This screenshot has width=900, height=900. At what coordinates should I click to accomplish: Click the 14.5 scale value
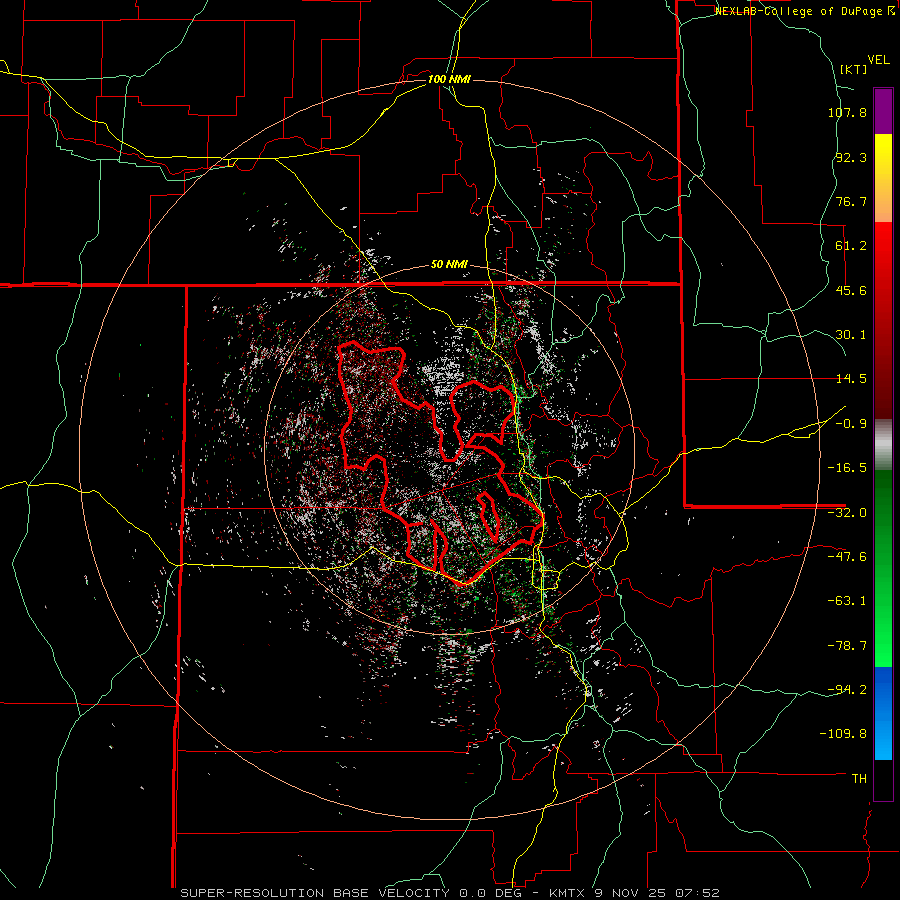click(851, 379)
